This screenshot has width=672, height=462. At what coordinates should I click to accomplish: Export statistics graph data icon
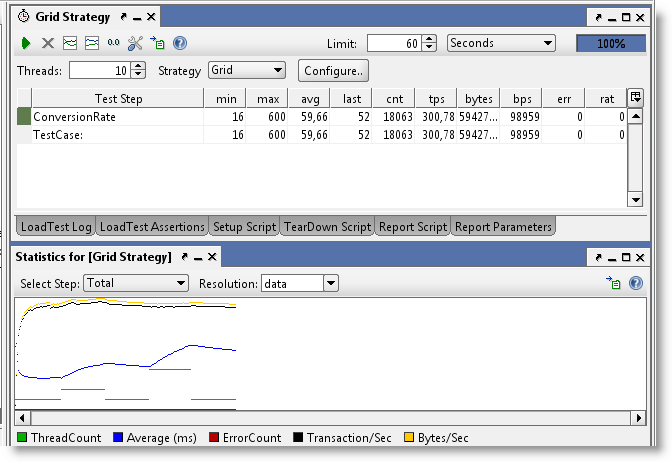coord(613,283)
